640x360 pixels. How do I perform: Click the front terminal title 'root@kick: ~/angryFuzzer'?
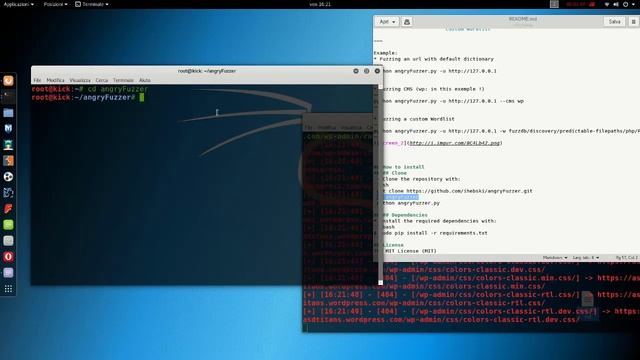pos(207,71)
